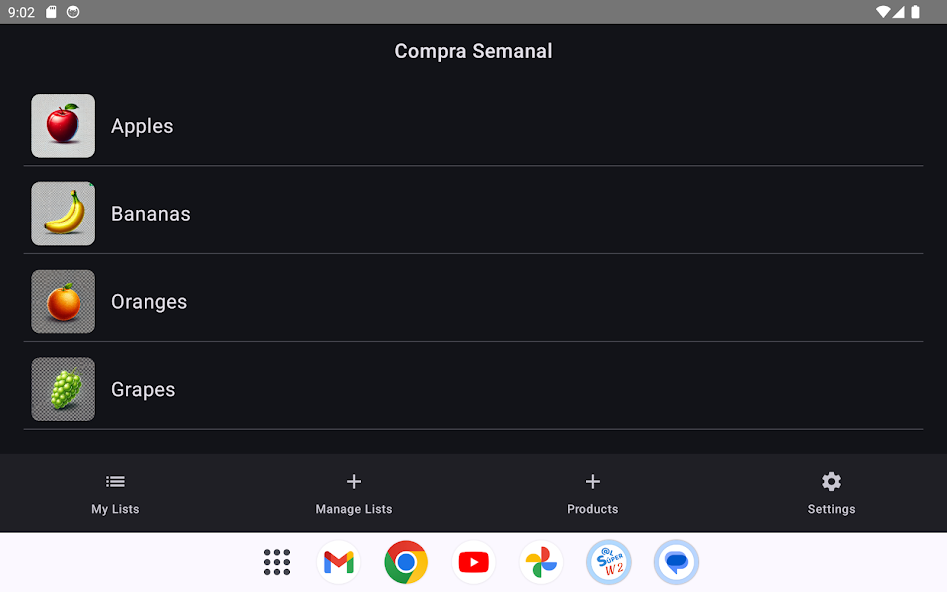Screen dimensions: 947x592
Task: Tap the banana product image
Action: [63, 213]
